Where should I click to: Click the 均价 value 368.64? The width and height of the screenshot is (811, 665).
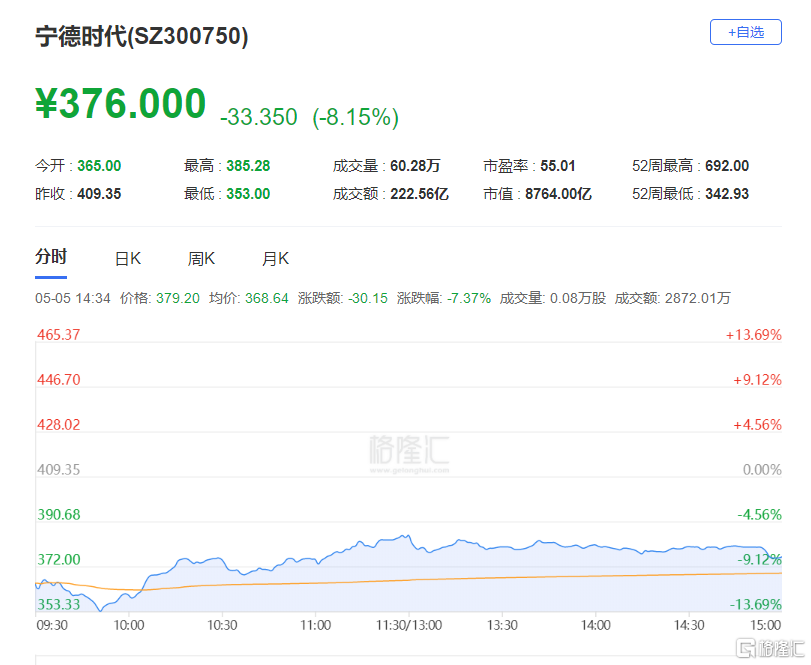click(x=266, y=298)
